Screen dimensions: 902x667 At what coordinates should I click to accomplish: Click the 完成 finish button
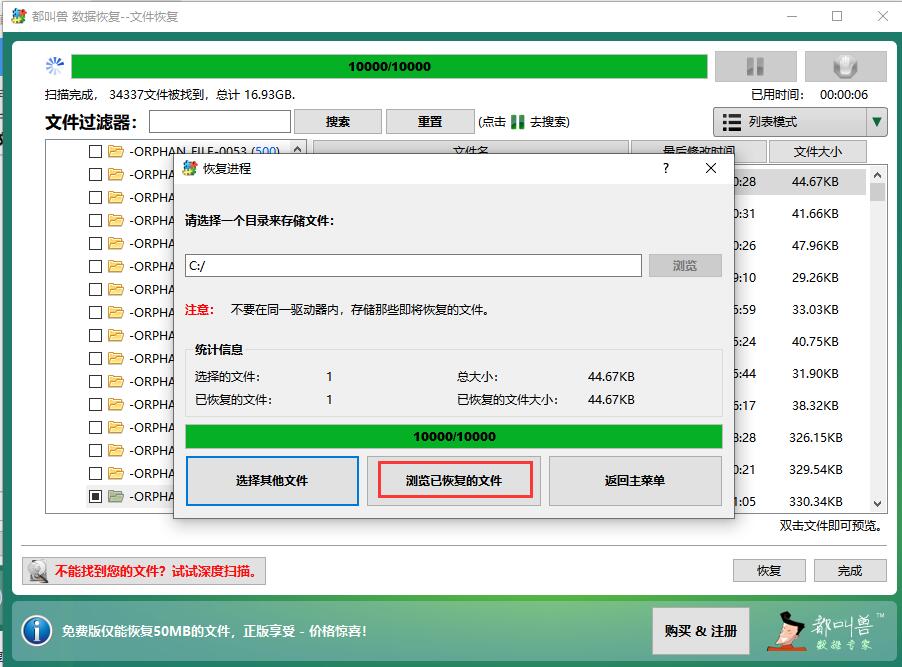850,571
